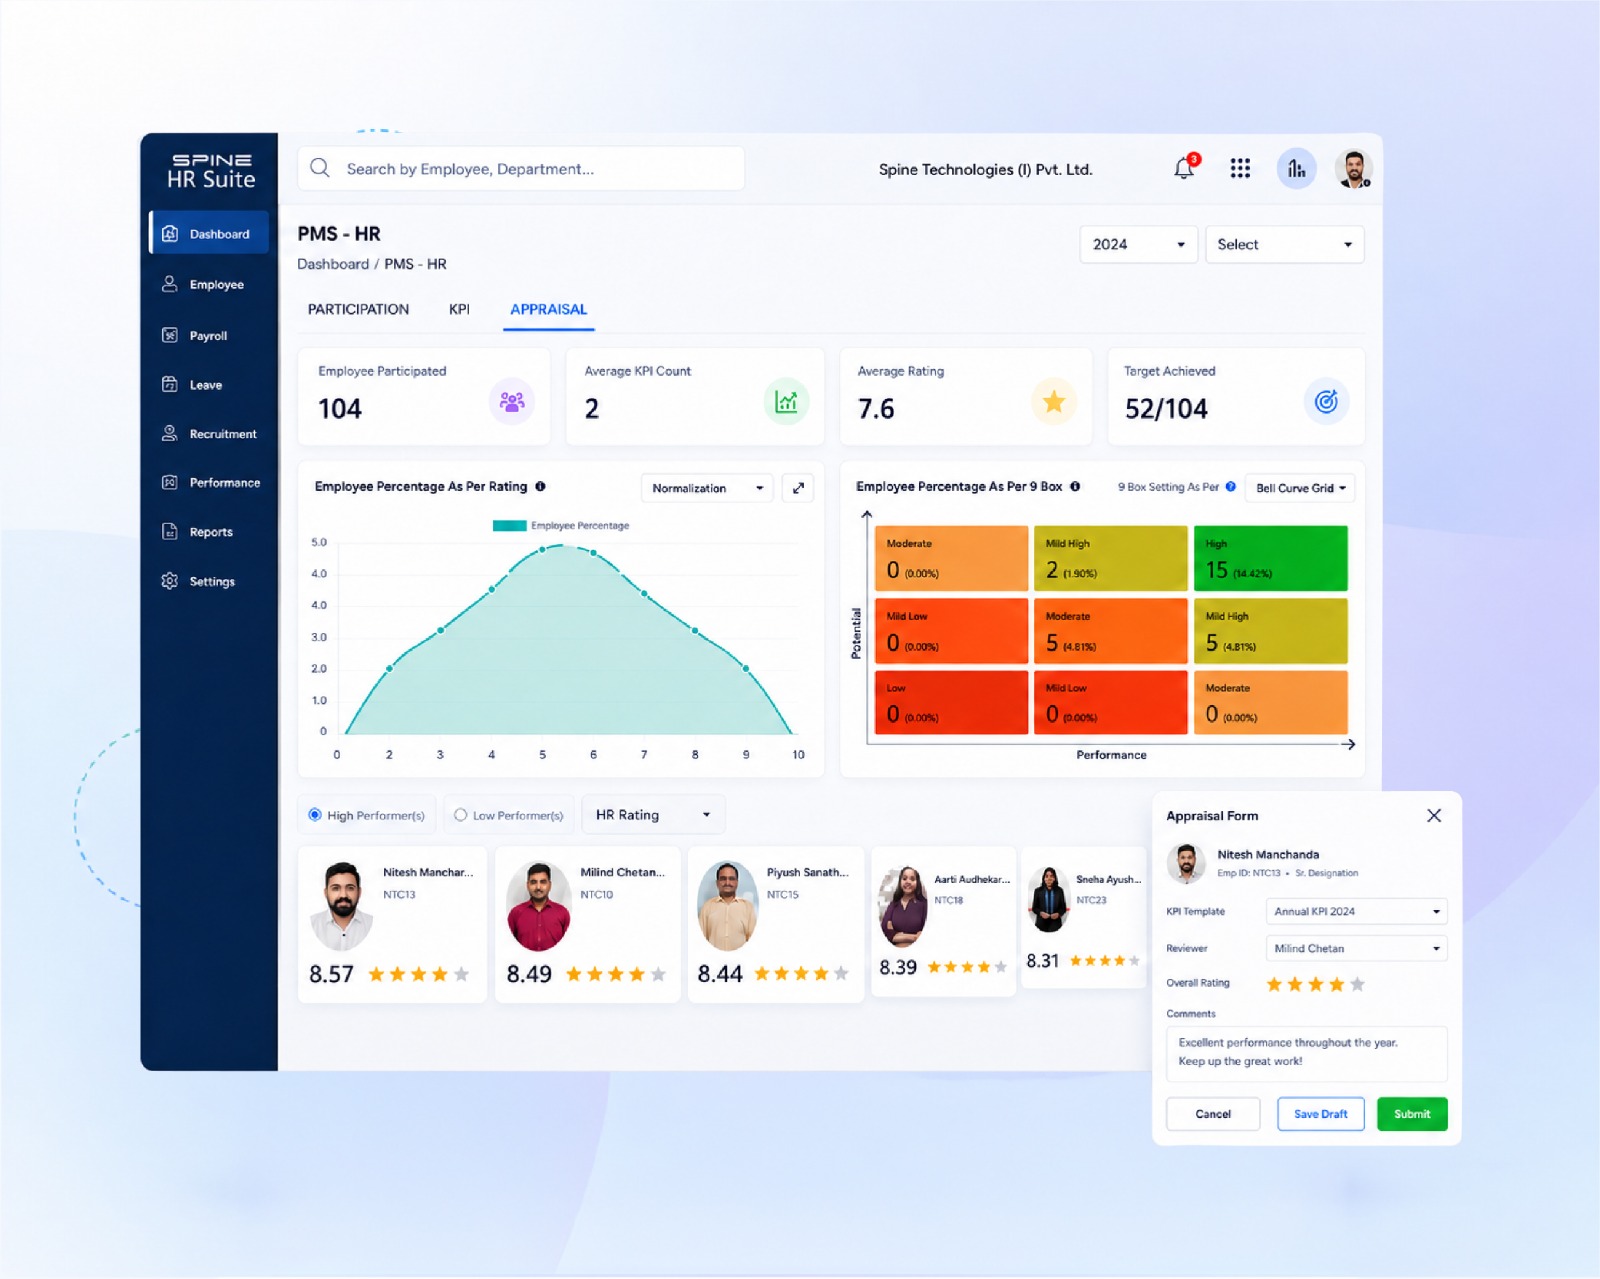This screenshot has height=1279, width=1600.
Task: Open Nitesh Manchar... performer card
Action: pyautogui.click(x=392, y=924)
